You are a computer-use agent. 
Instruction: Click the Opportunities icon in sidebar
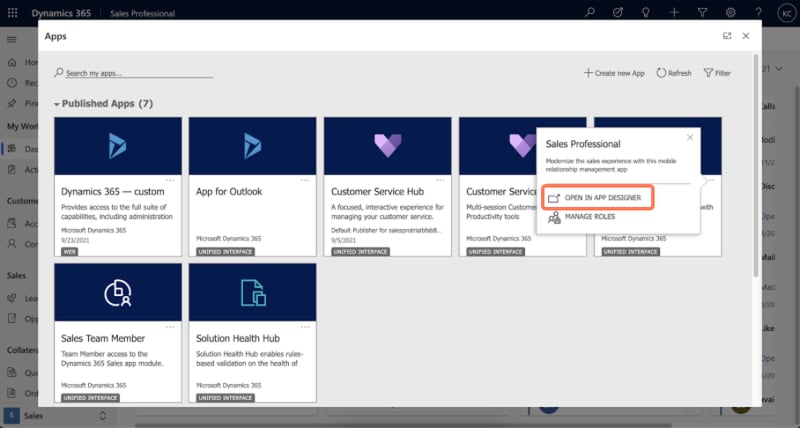tap(12, 319)
